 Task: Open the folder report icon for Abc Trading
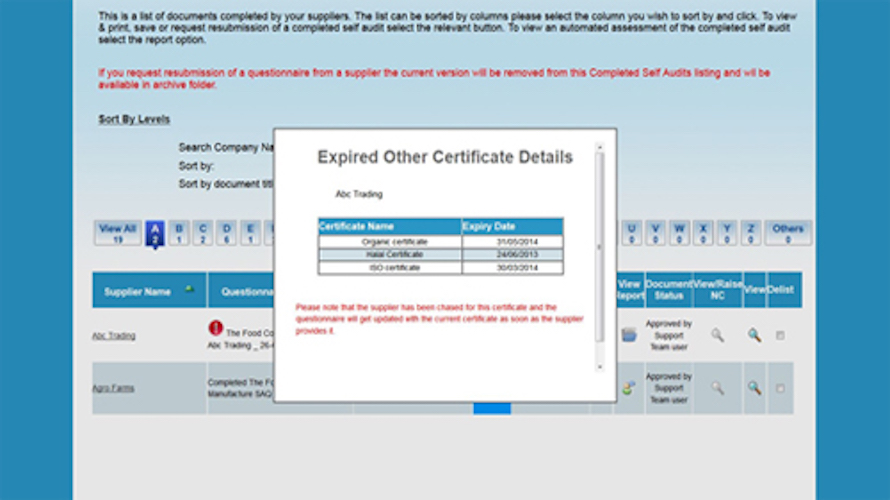628,335
